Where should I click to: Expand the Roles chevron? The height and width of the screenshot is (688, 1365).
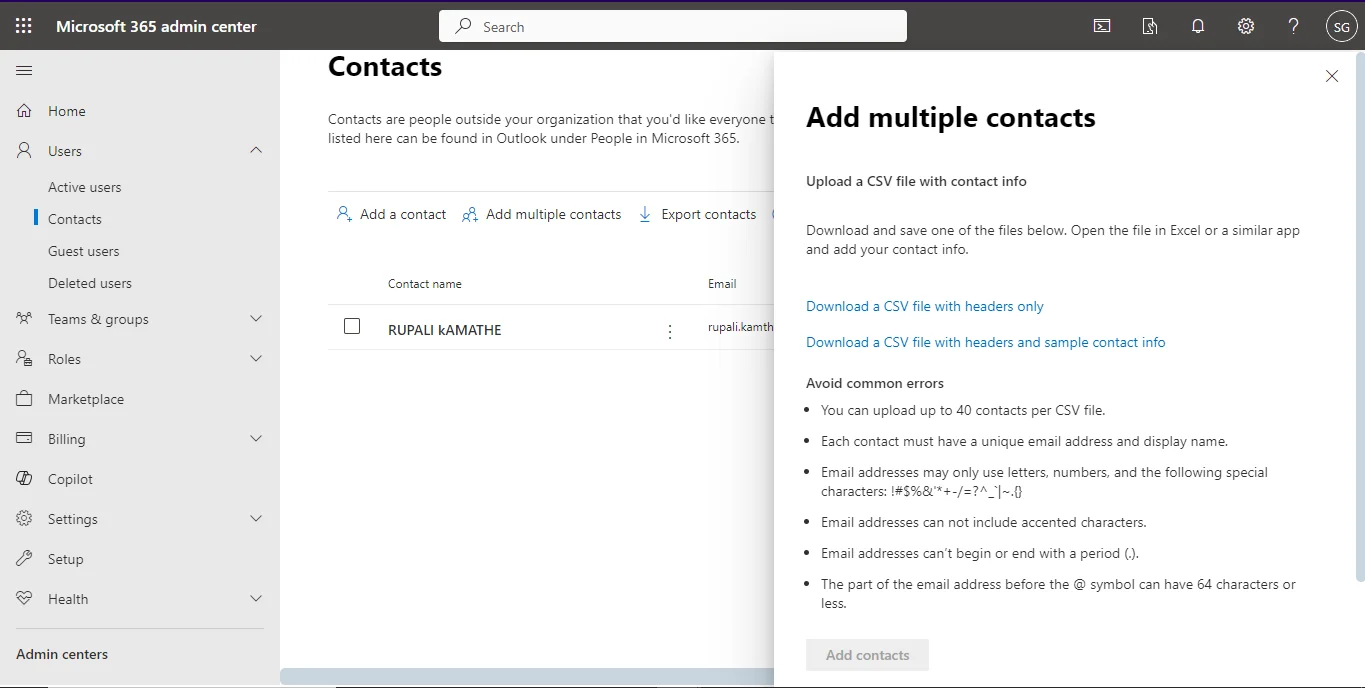pyautogui.click(x=256, y=358)
